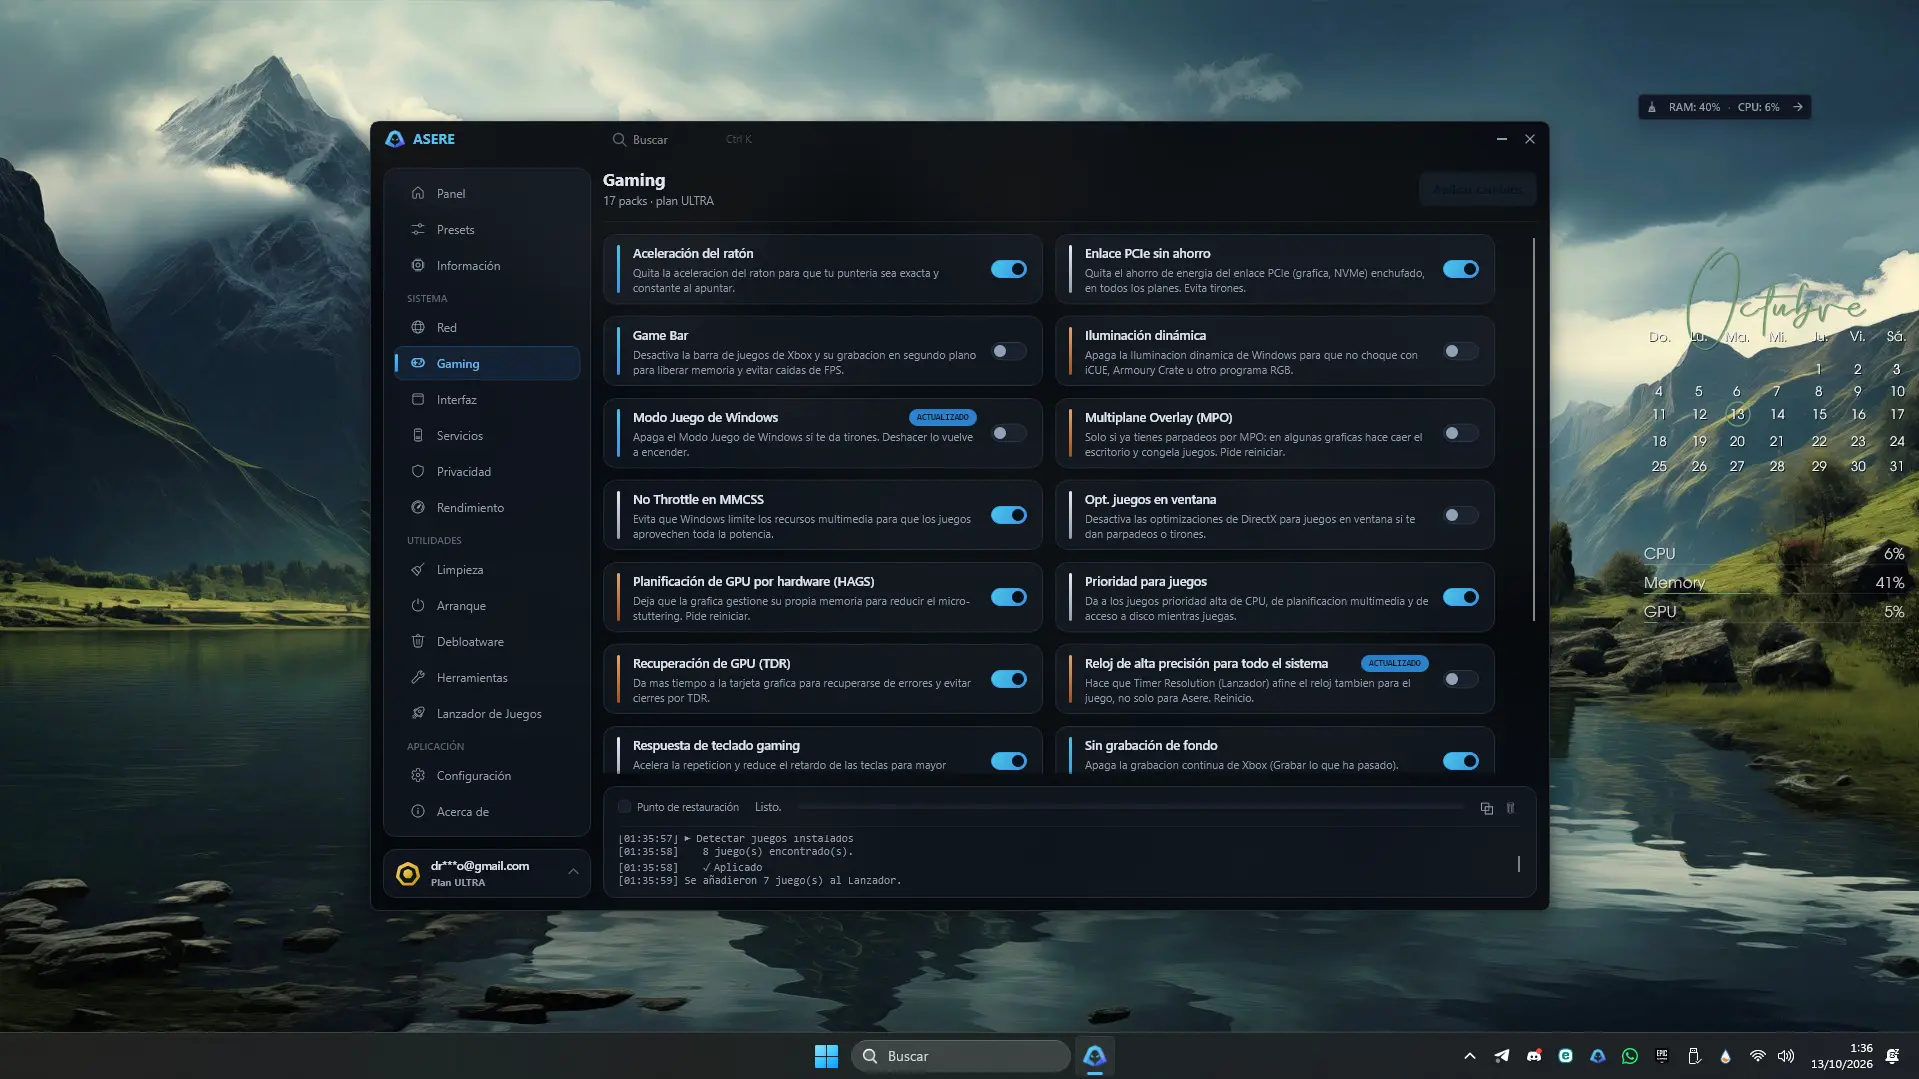The image size is (1919, 1079).
Task: Open the Herramientas wrench icon
Action: pyautogui.click(x=418, y=677)
